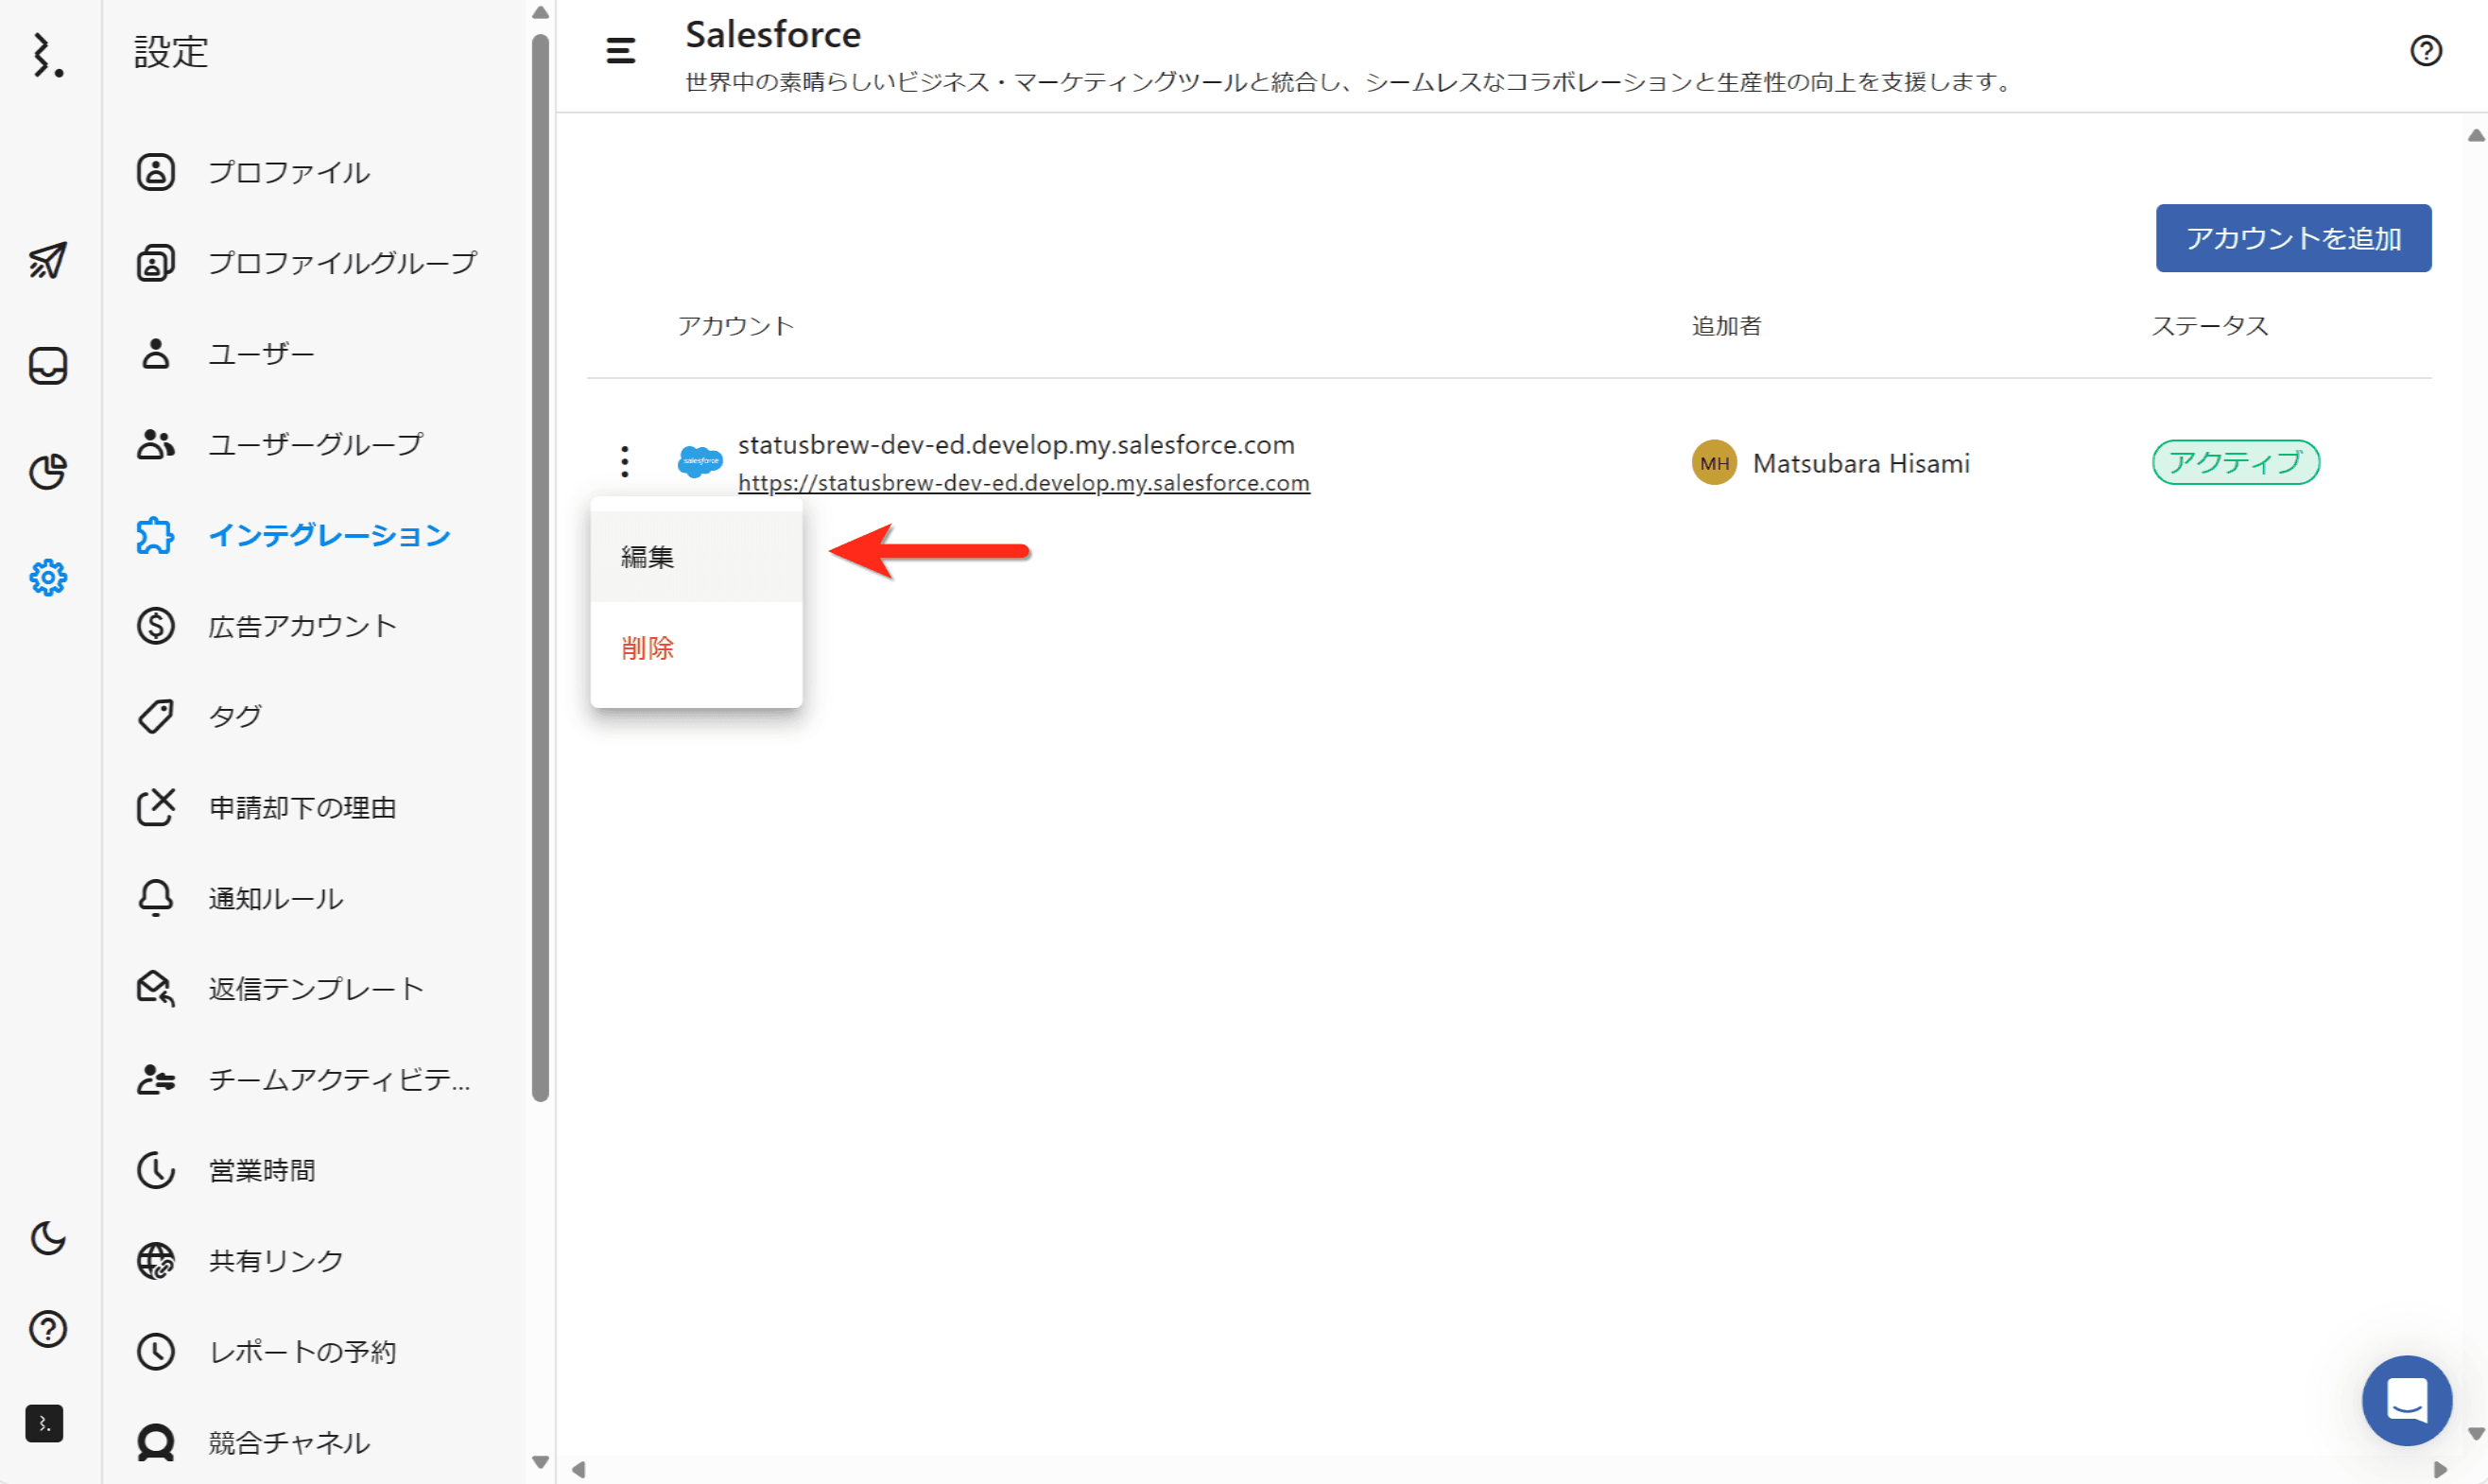Select 削除 from the context menu
The width and height of the screenshot is (2488, 1484).
click(696, 648)
